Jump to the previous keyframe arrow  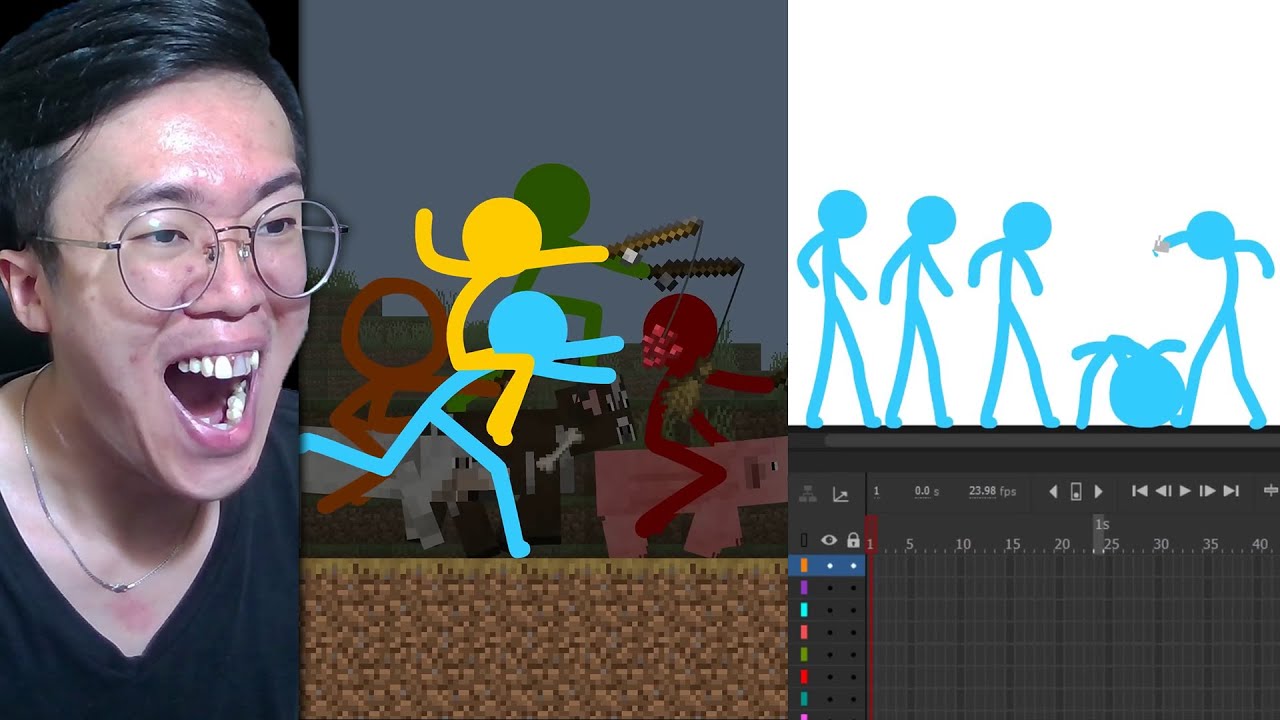point(1053,491)
